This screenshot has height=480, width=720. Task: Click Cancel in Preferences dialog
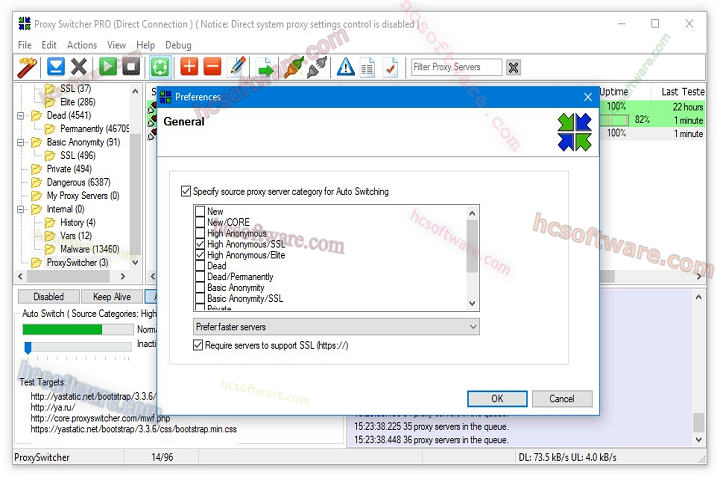pyautogui.click(x=562, y=399)
